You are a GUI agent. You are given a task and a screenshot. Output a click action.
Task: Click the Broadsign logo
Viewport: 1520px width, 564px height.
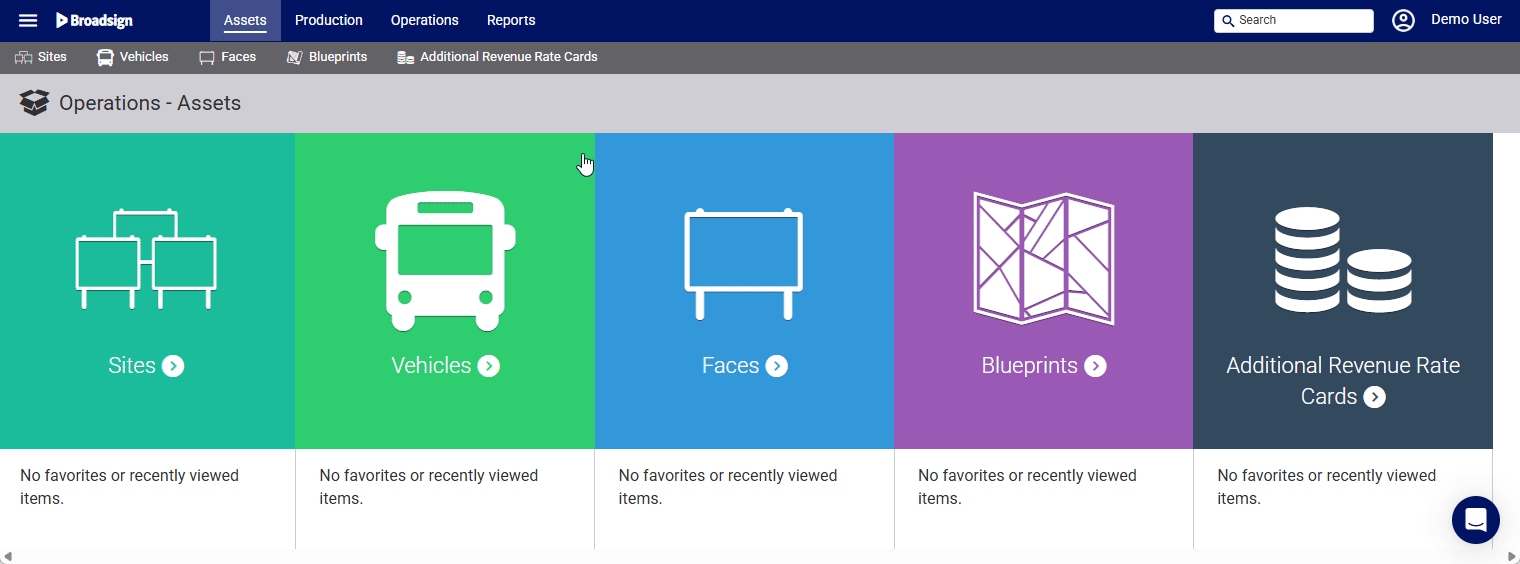tap(94, 20)
